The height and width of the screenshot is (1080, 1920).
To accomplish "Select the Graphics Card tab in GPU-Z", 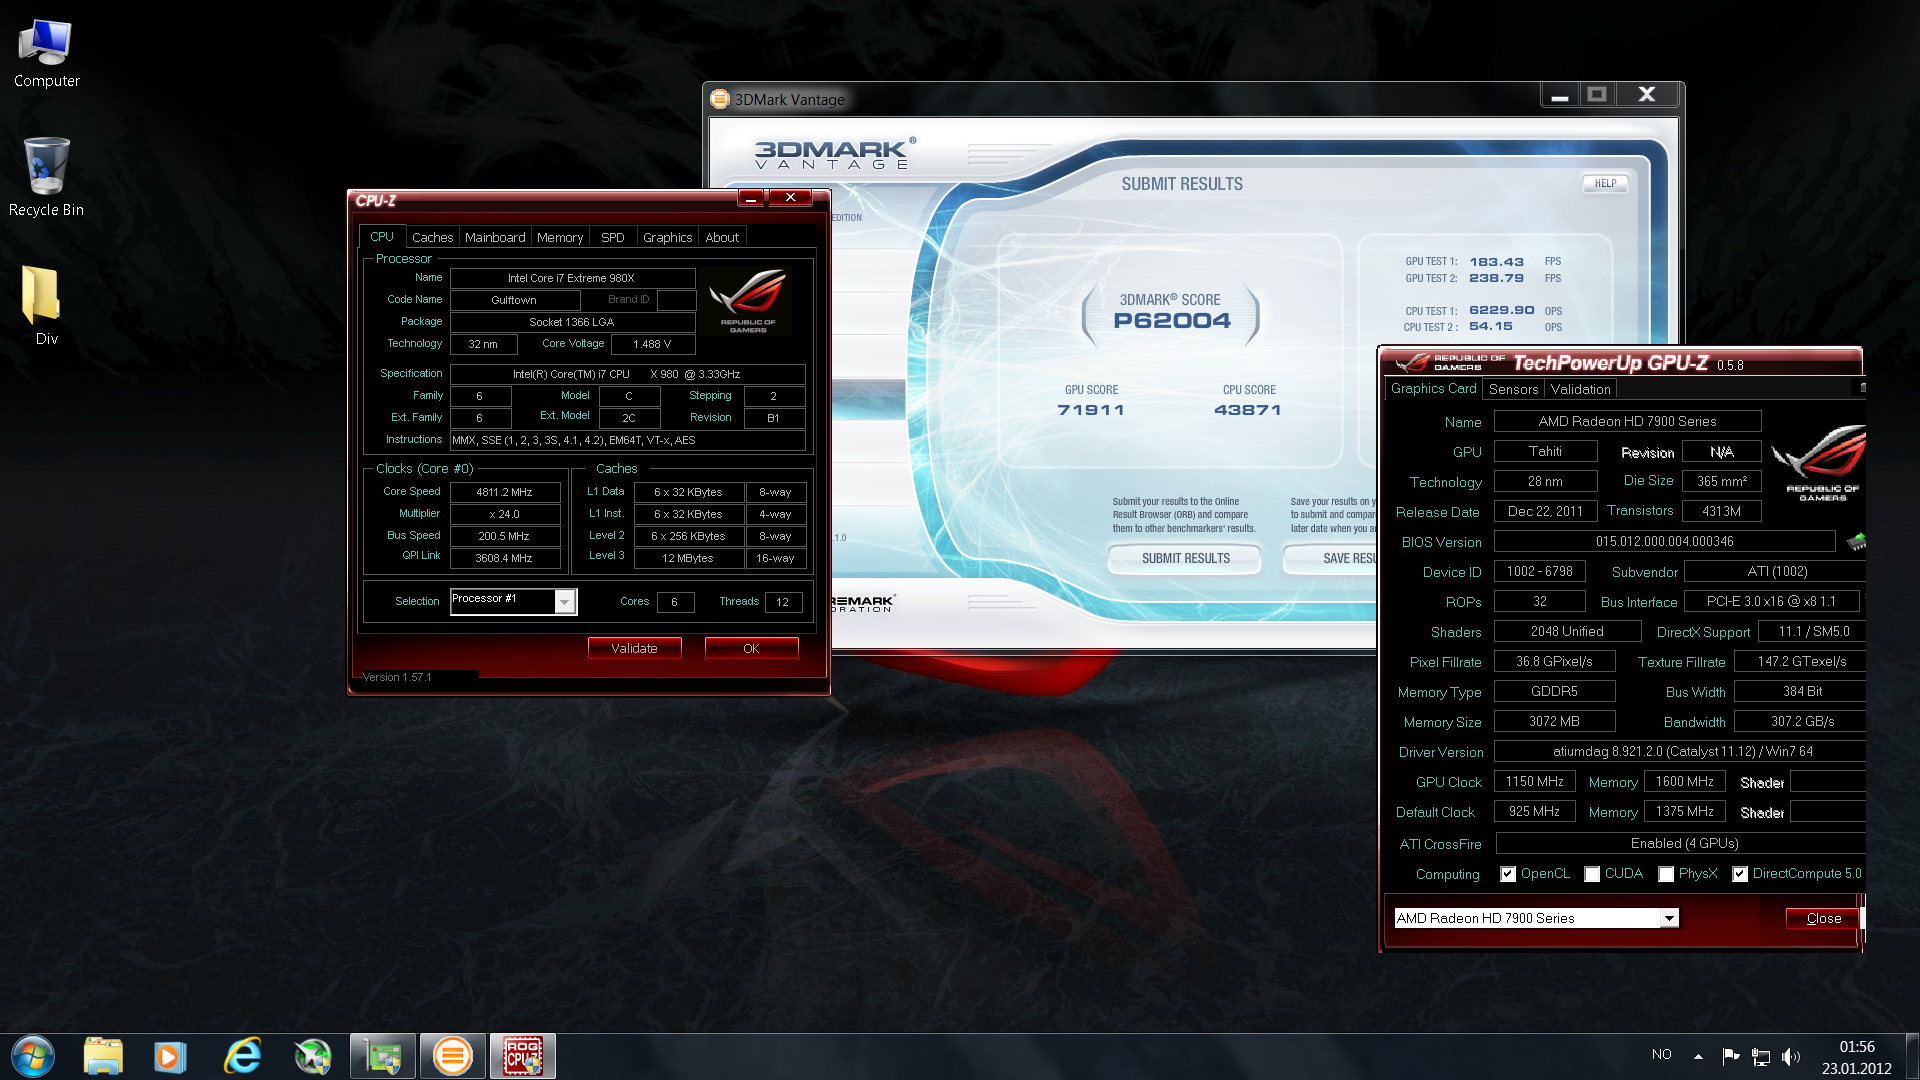I will [1433, 388].
